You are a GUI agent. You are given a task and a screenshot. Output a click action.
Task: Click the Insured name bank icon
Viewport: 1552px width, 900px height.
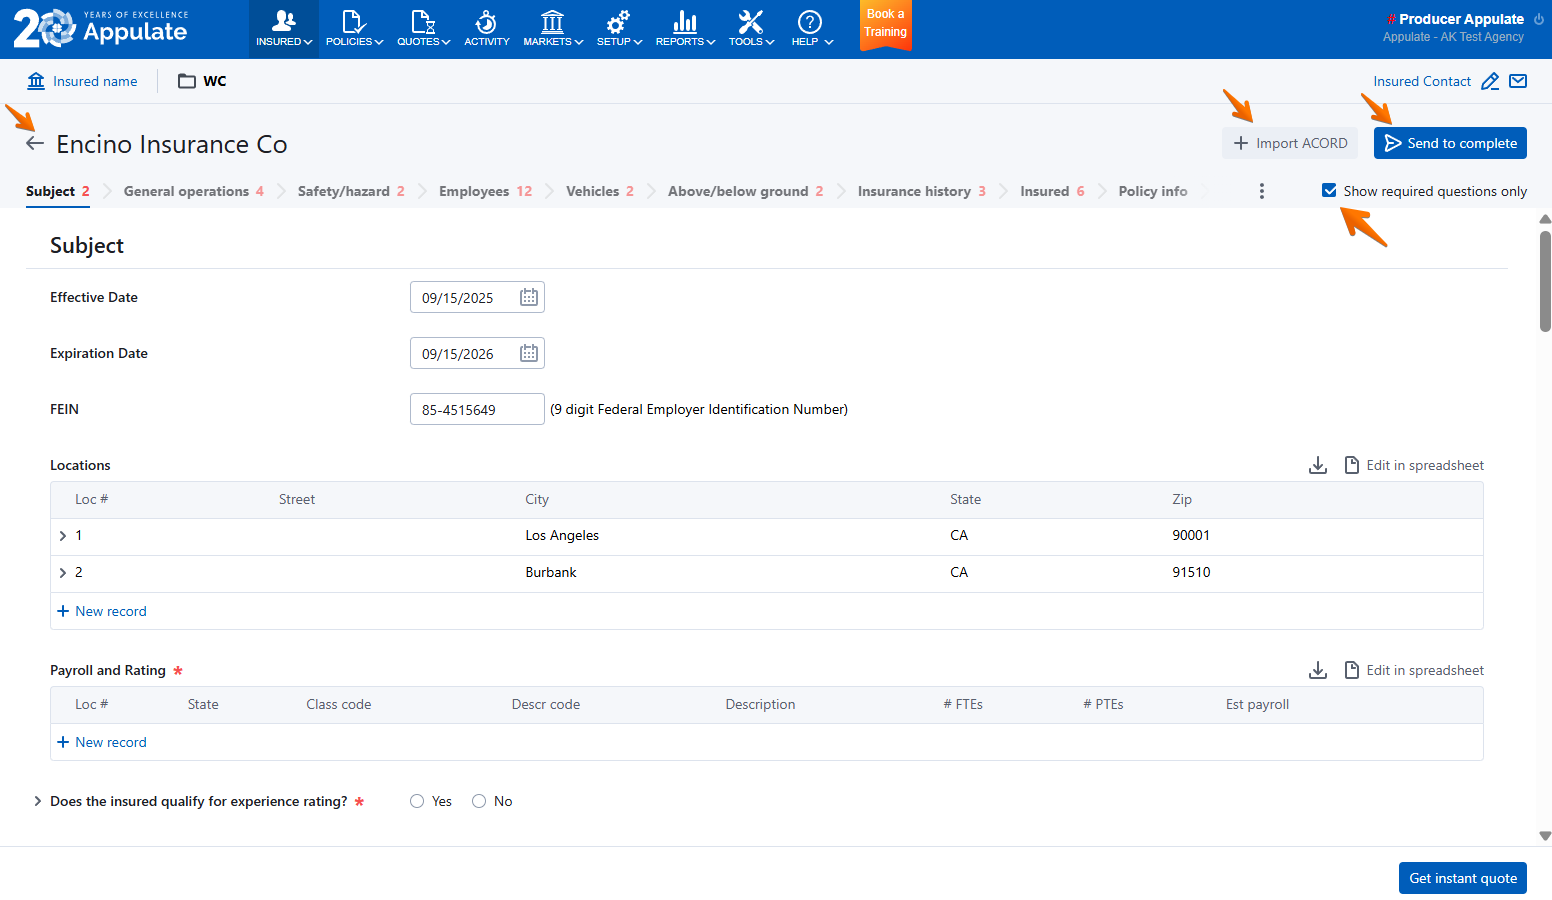click(36, 81)
